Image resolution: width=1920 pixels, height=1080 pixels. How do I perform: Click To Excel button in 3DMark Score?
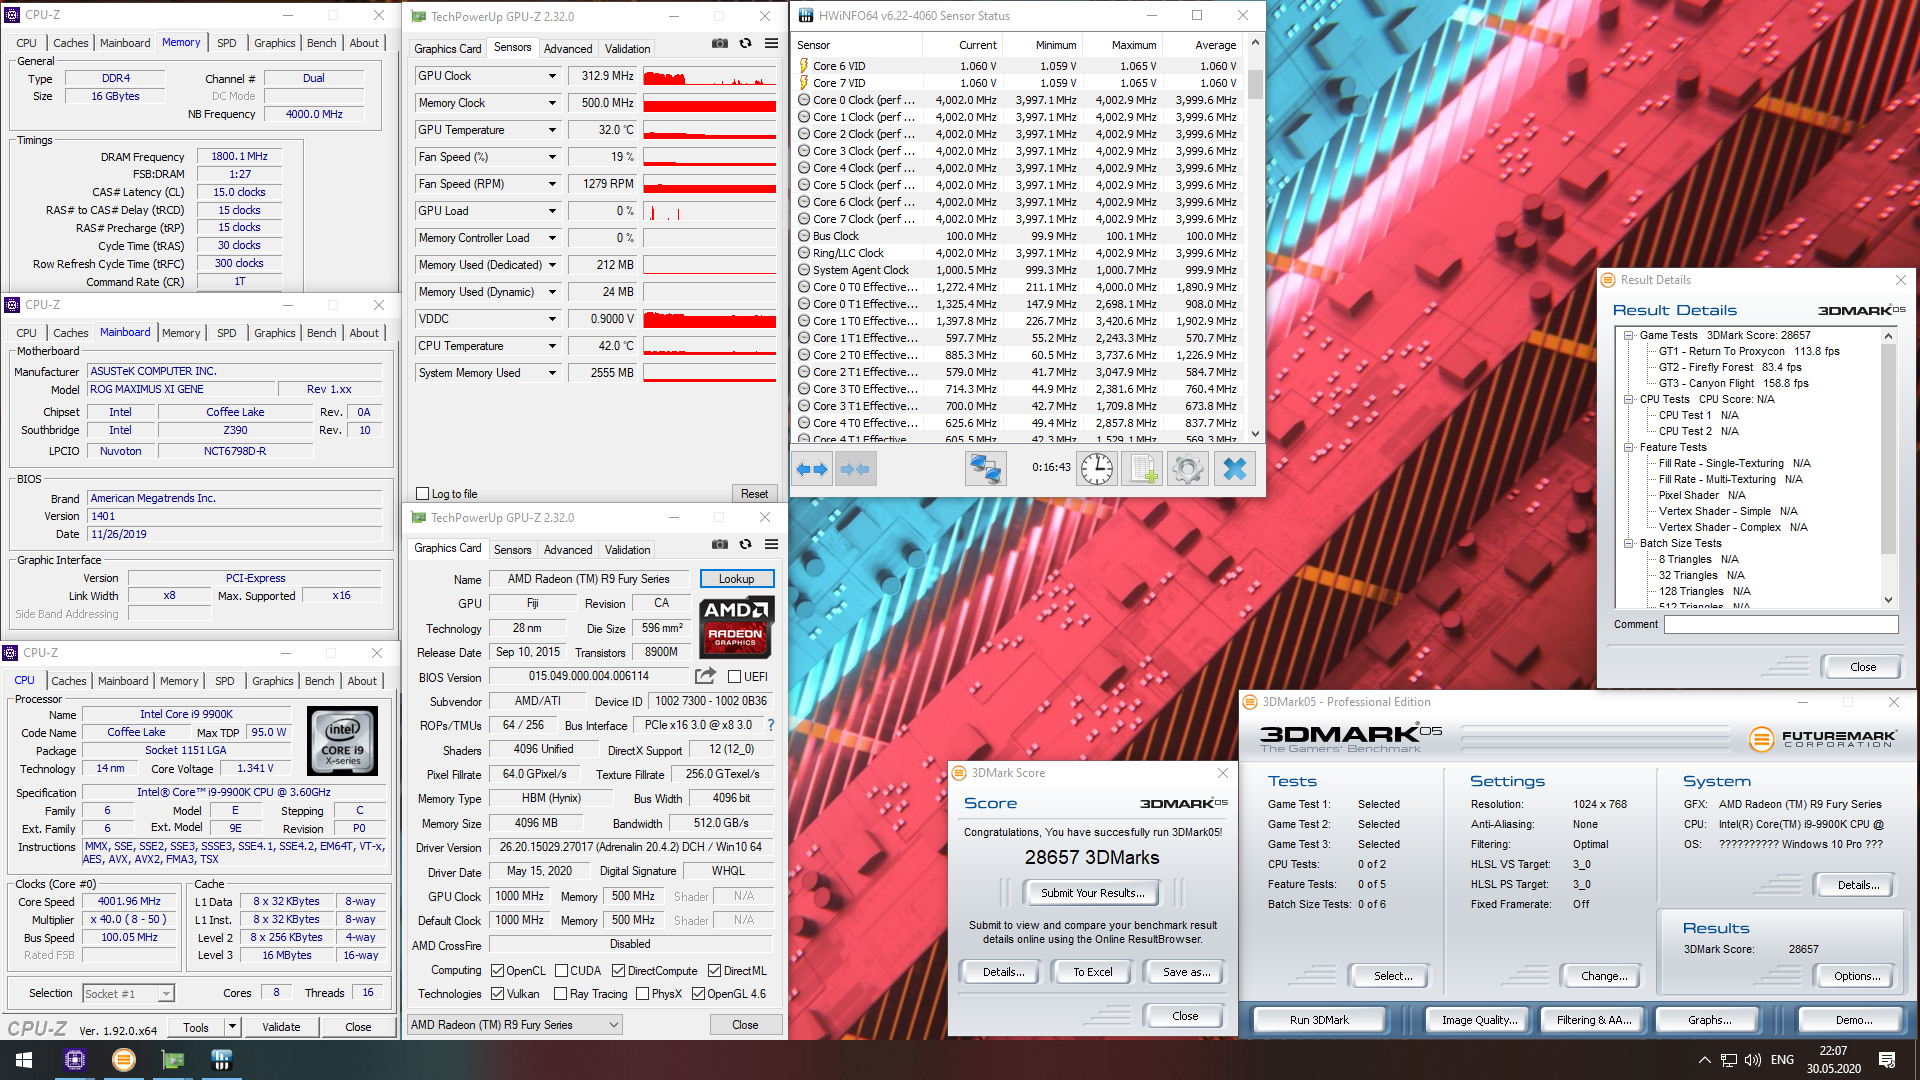point(1093,972)
